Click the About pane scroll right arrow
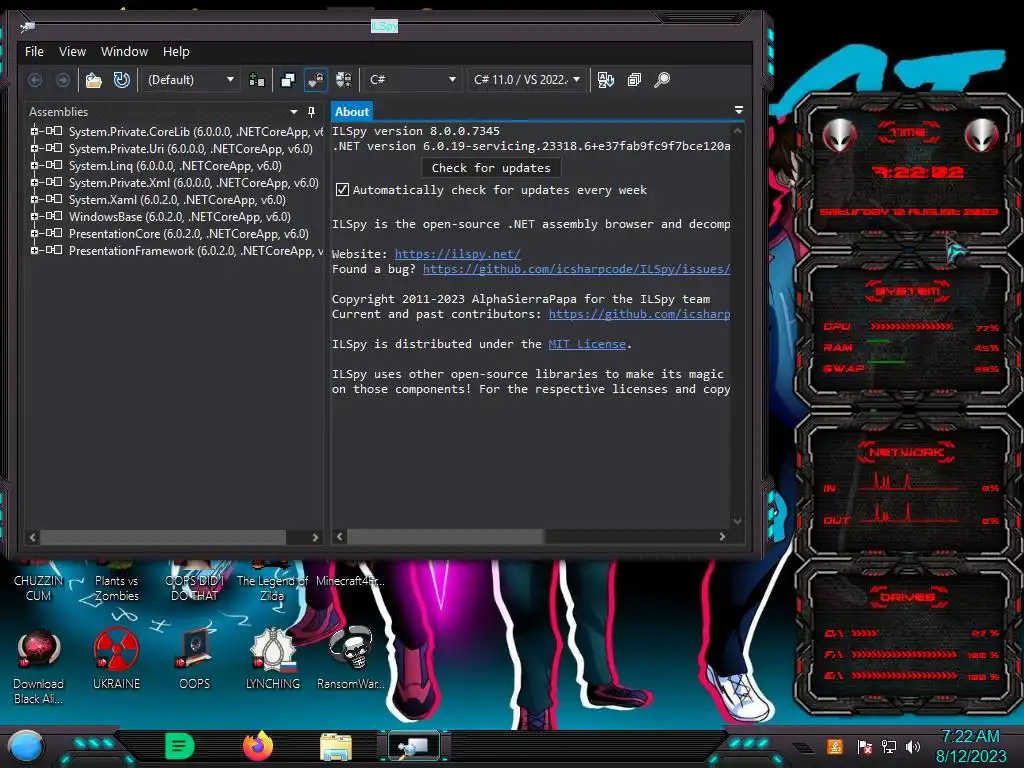 tap(722, 537)
